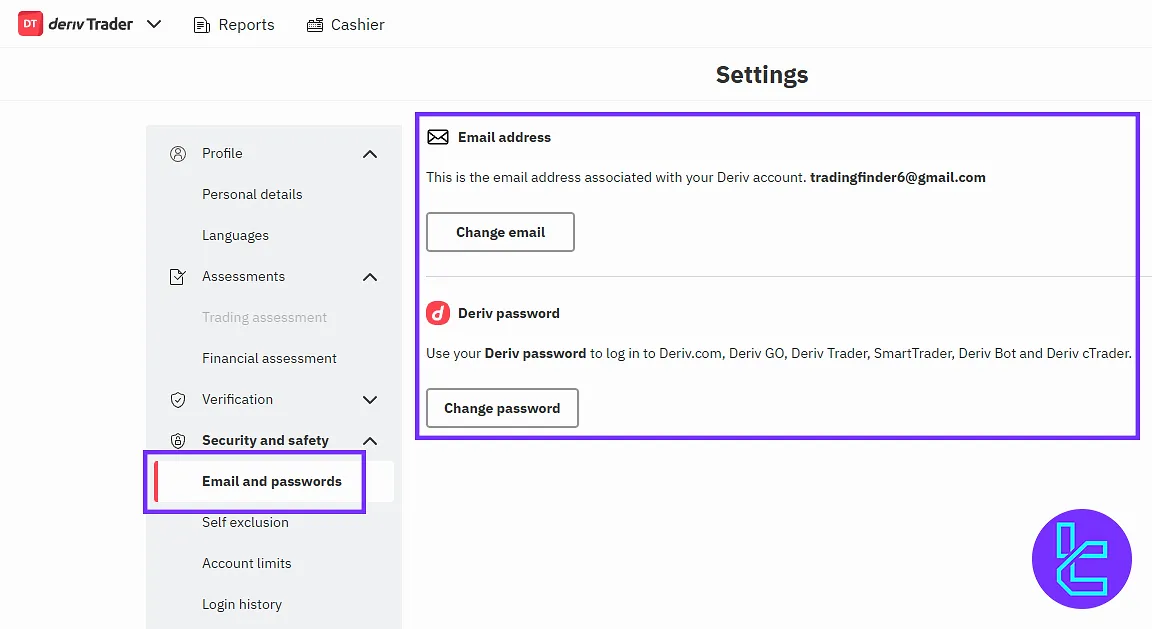Open the Trading assessment item
This screenshot has height=629, width=1152.
click(264, 317)
